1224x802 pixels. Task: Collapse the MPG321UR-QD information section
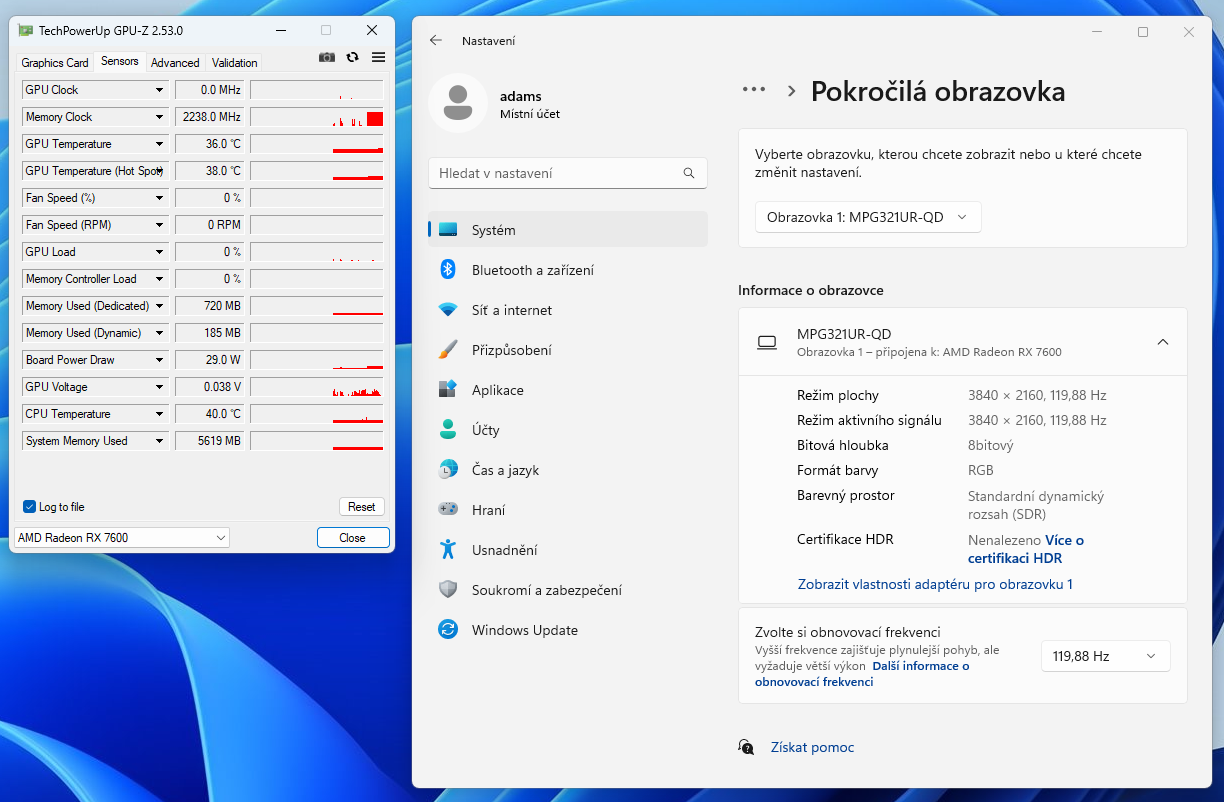pos(1163,342)
